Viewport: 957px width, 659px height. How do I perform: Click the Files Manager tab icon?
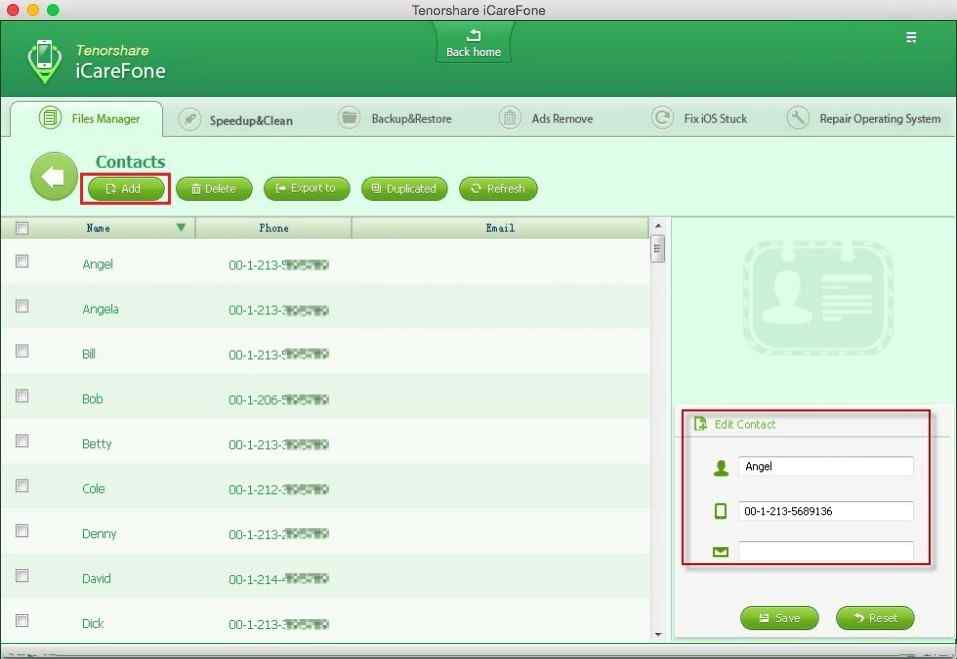50,117
